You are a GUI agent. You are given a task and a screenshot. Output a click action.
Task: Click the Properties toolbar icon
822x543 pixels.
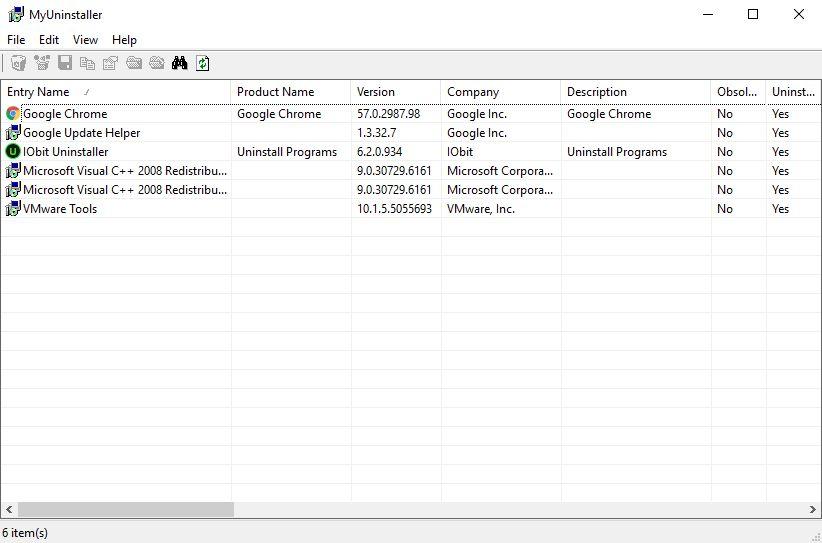[111, 63]
